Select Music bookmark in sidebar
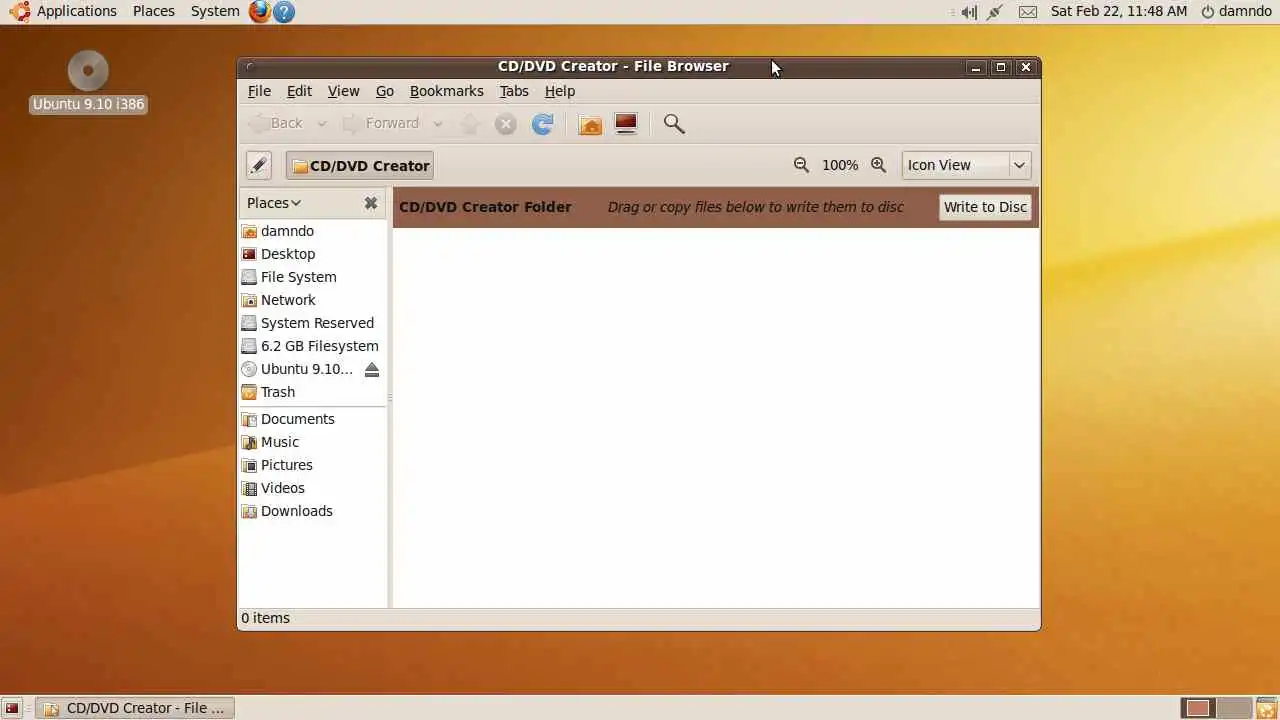Image resolution: width=1280 pixels, height=720 pixels. point(312,442)
